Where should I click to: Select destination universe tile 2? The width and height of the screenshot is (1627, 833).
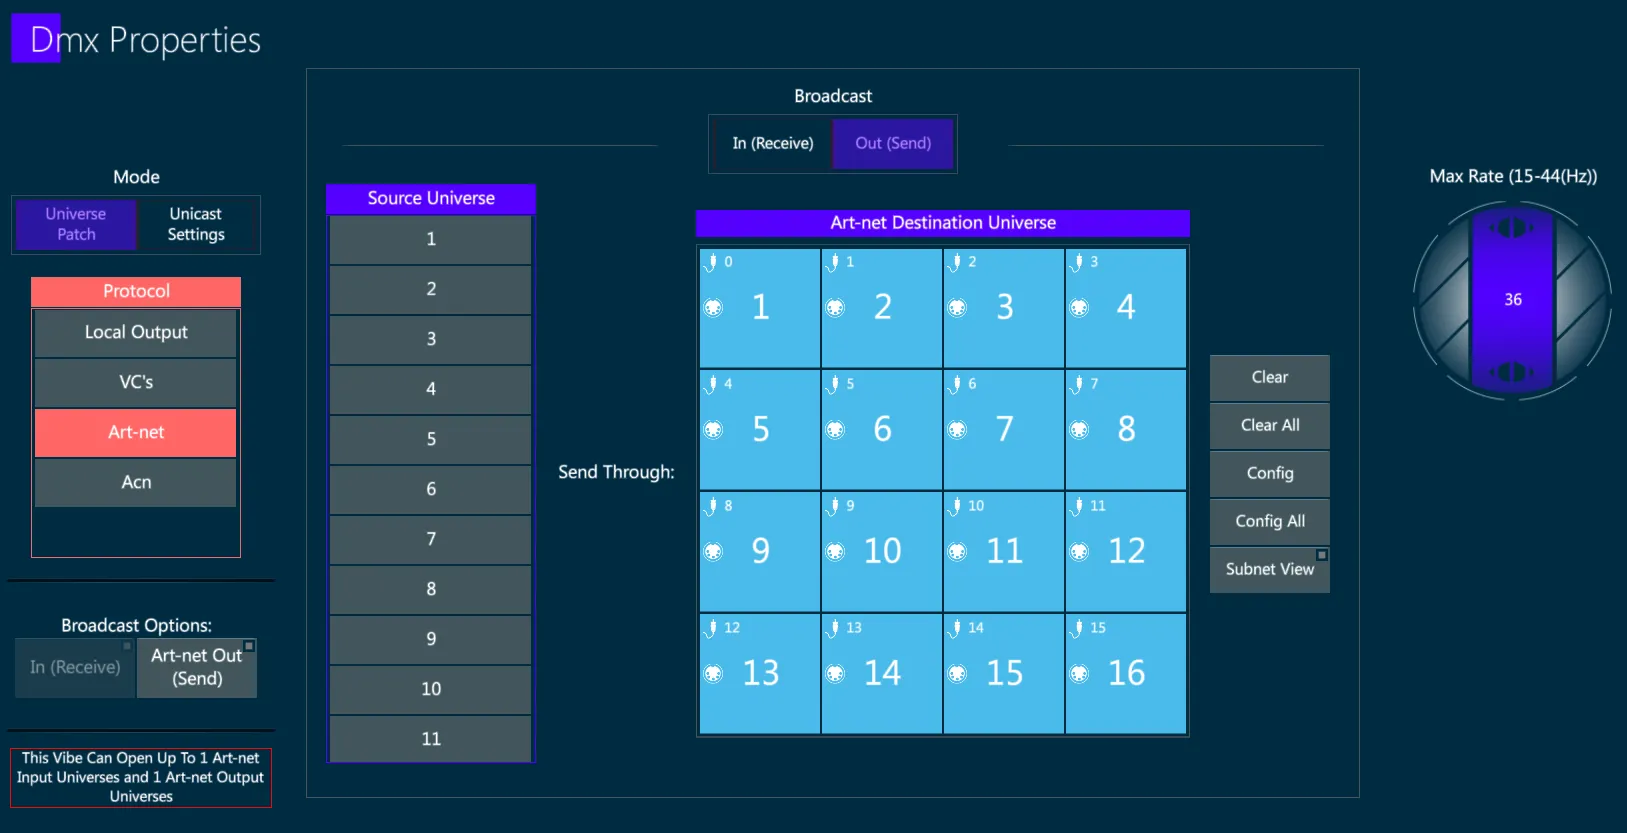882,308
